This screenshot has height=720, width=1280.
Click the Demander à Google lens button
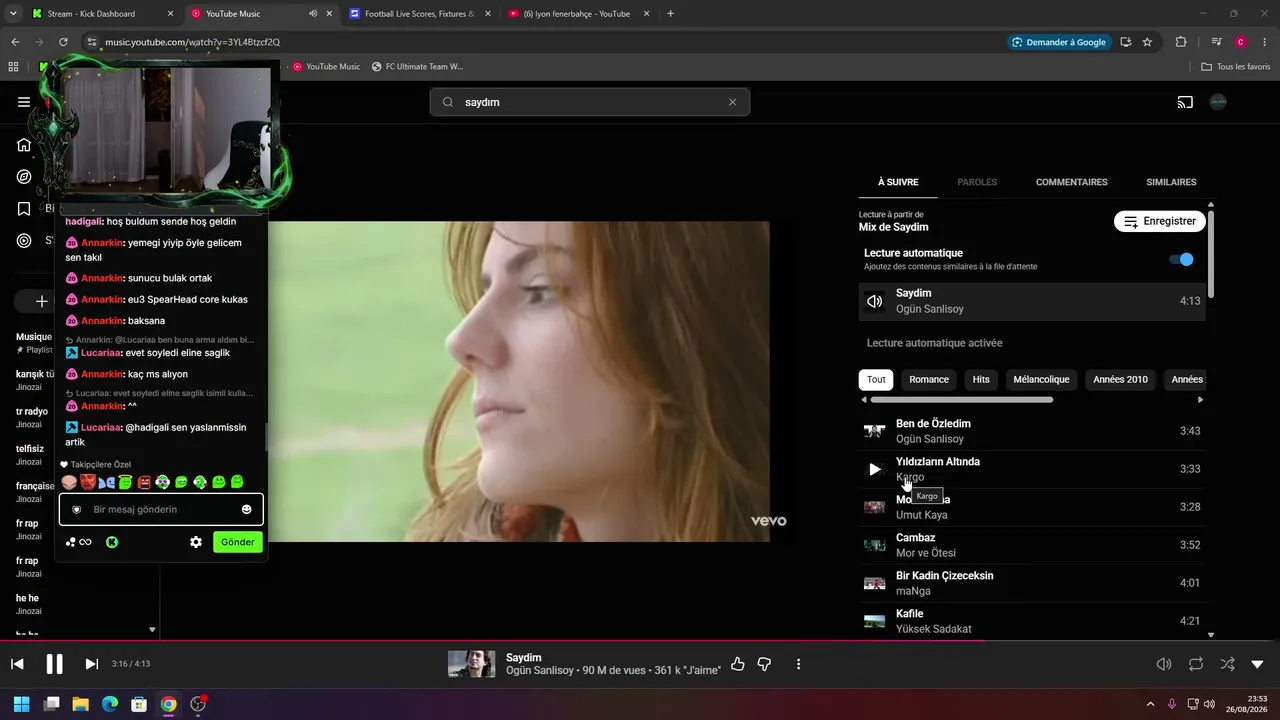tap(1059, 42)
